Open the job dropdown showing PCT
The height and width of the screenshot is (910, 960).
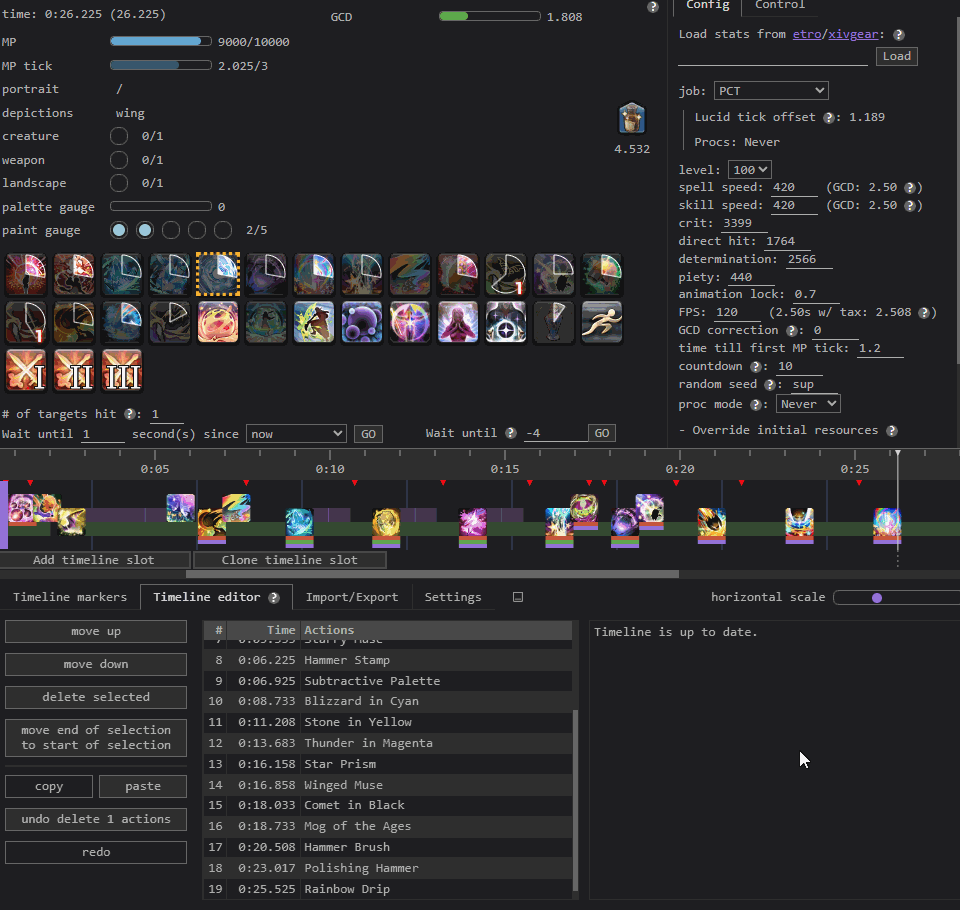tap(771, 91)
